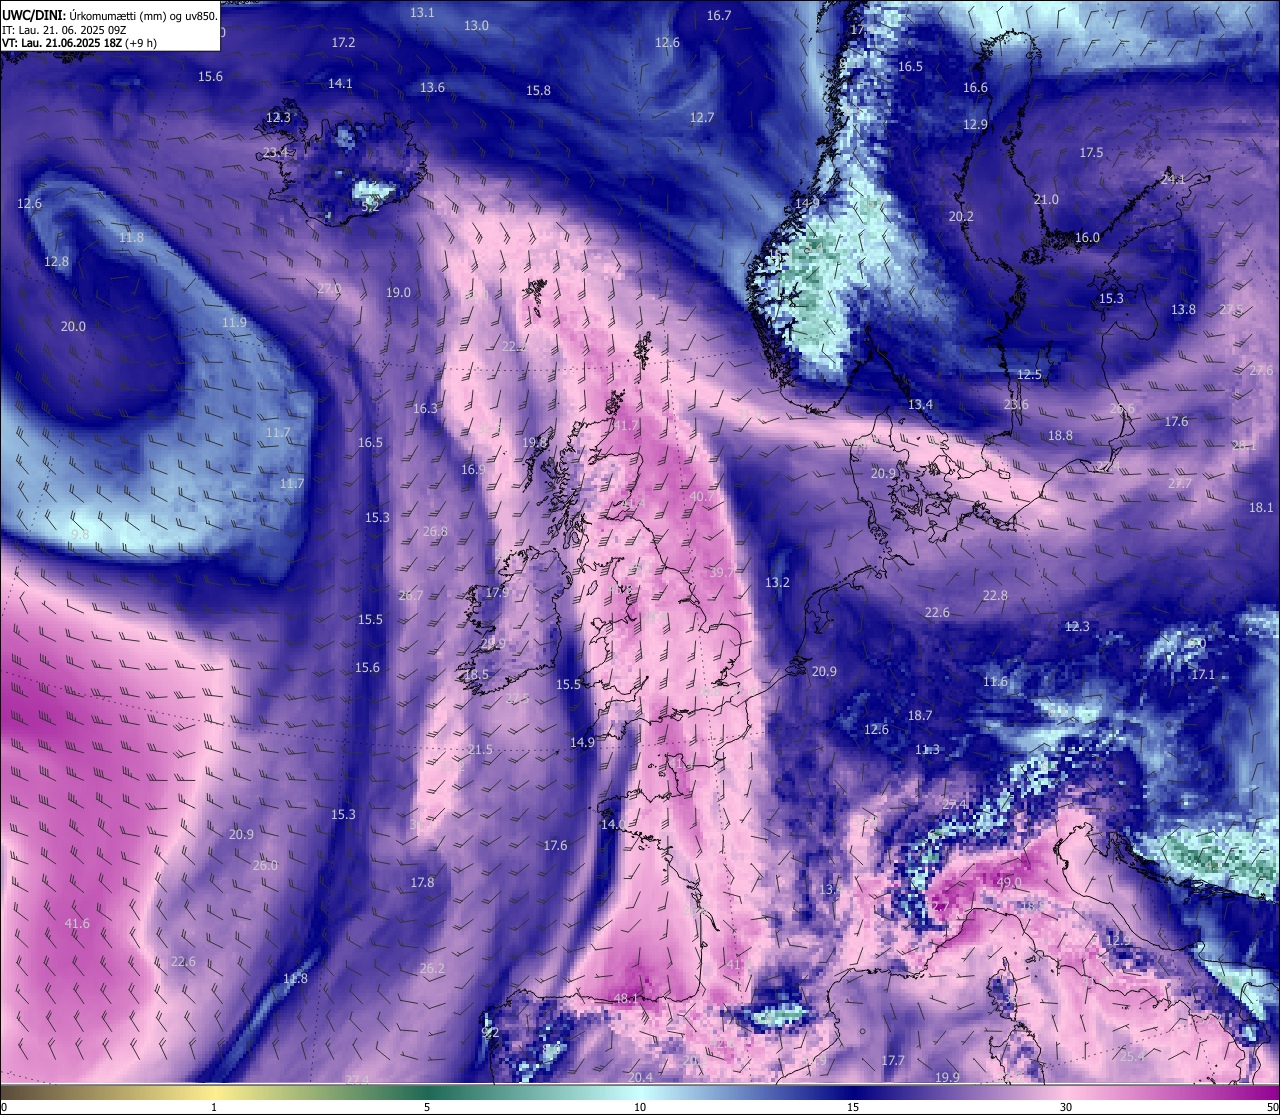The image size is (1280, 1115).
Task: Click the 20.0 value label
Action: pyautogui.click(x=73, y=327)
